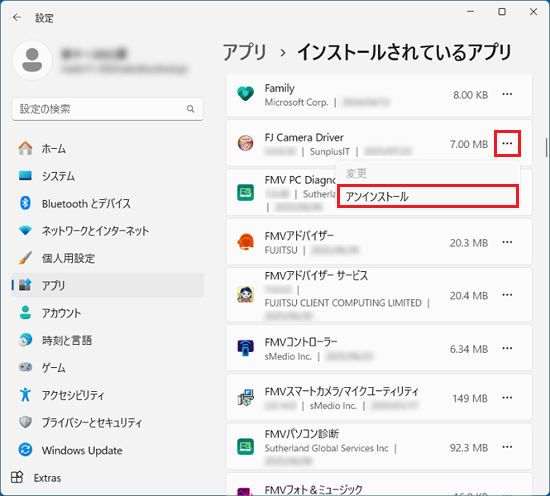Open FMVパソコン診断 options menu
550x496 pixels.
pos(507,447)
